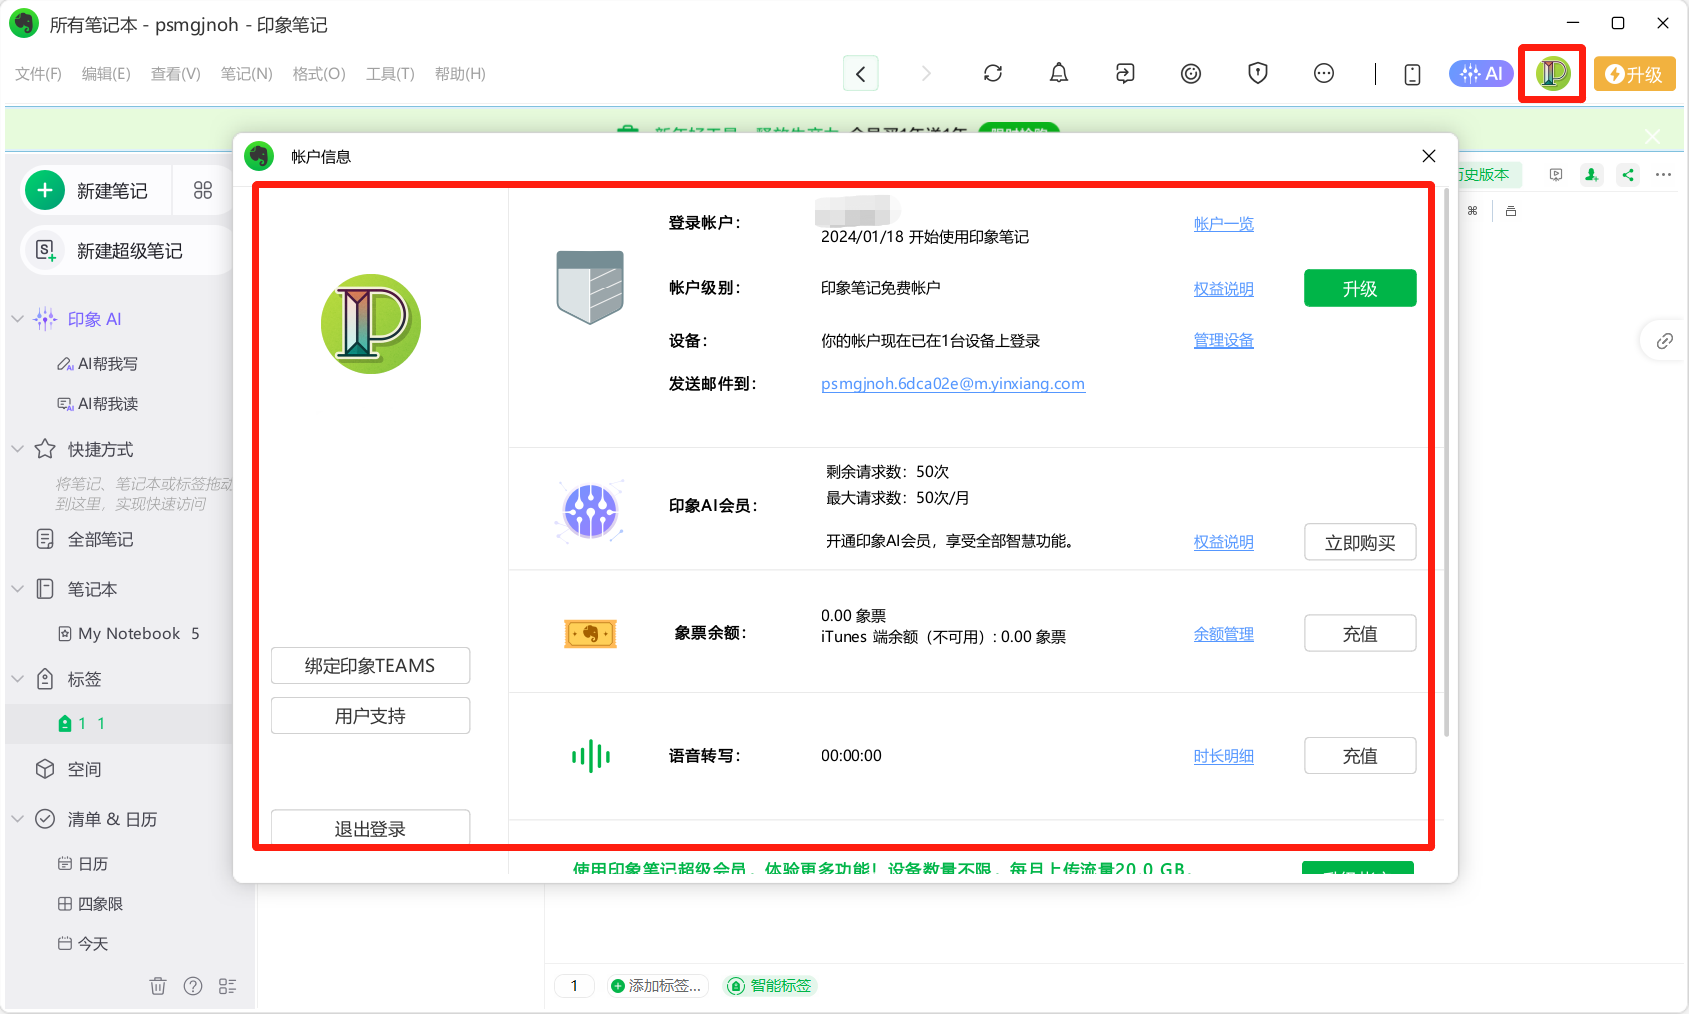This screenshot has width=1689, height=1014.
Task: Open the 工具(T) menu
Action: pos(390,74)
